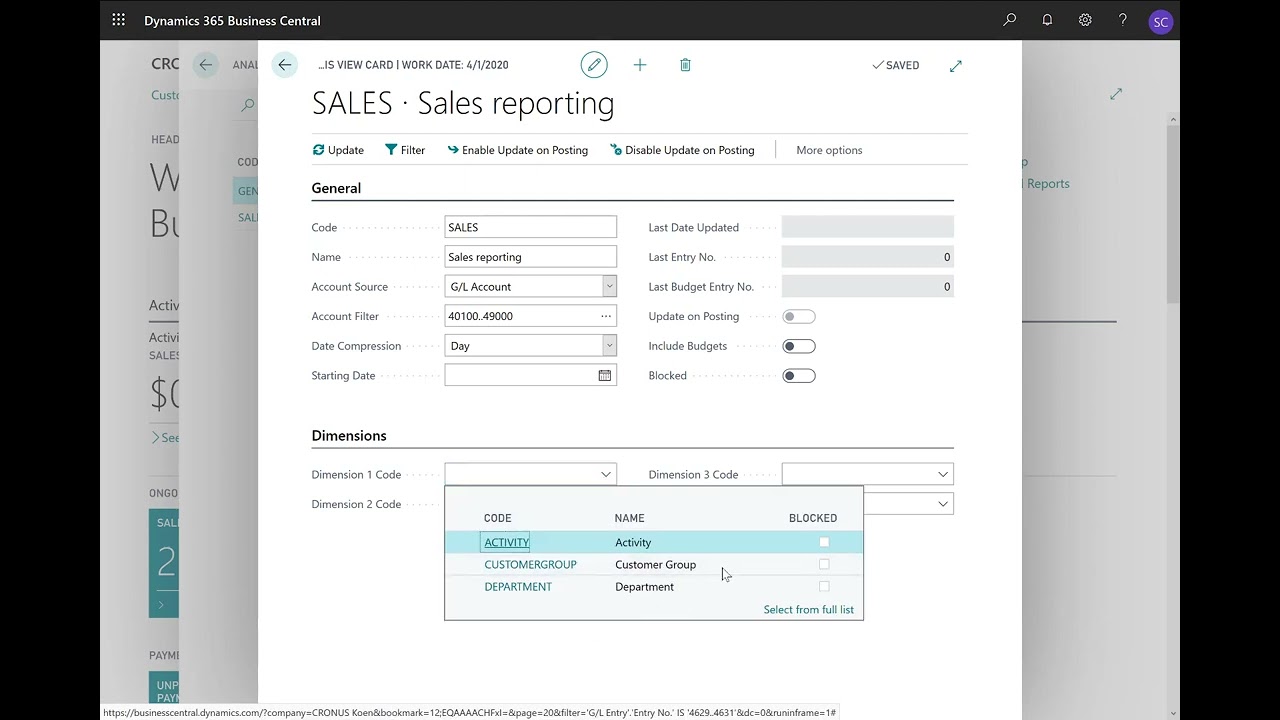Select CUSTOMERGROUP dimension code
The width and height of the screenshot is (1280, 720).
530,564
